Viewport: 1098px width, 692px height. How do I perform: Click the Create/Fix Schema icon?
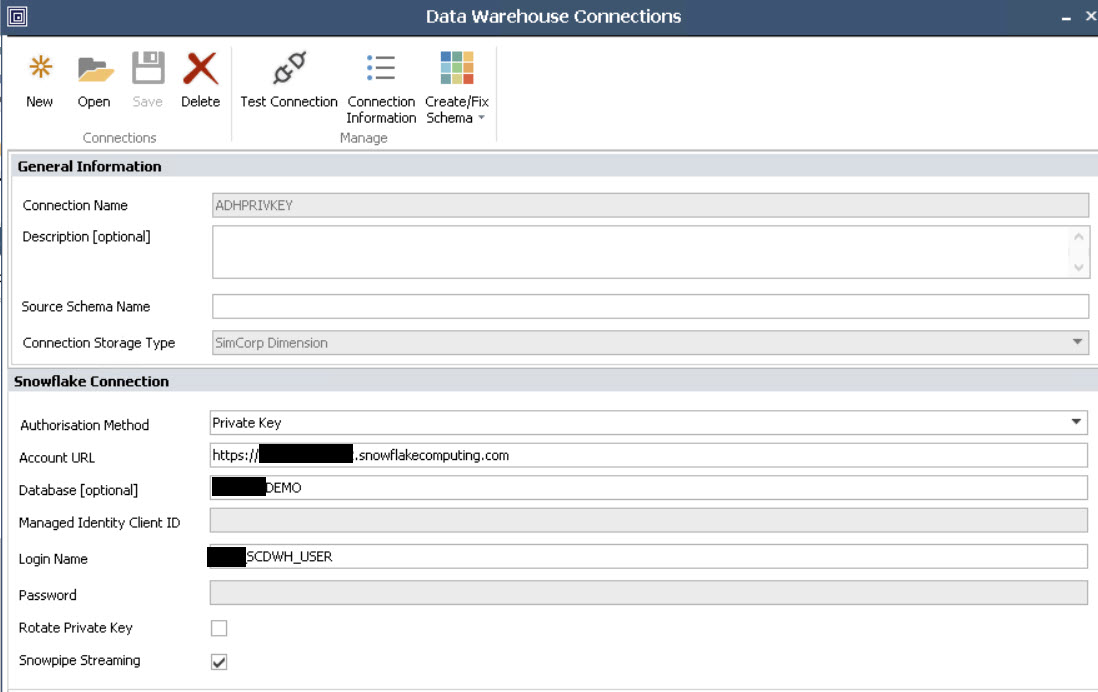(457, 68)
